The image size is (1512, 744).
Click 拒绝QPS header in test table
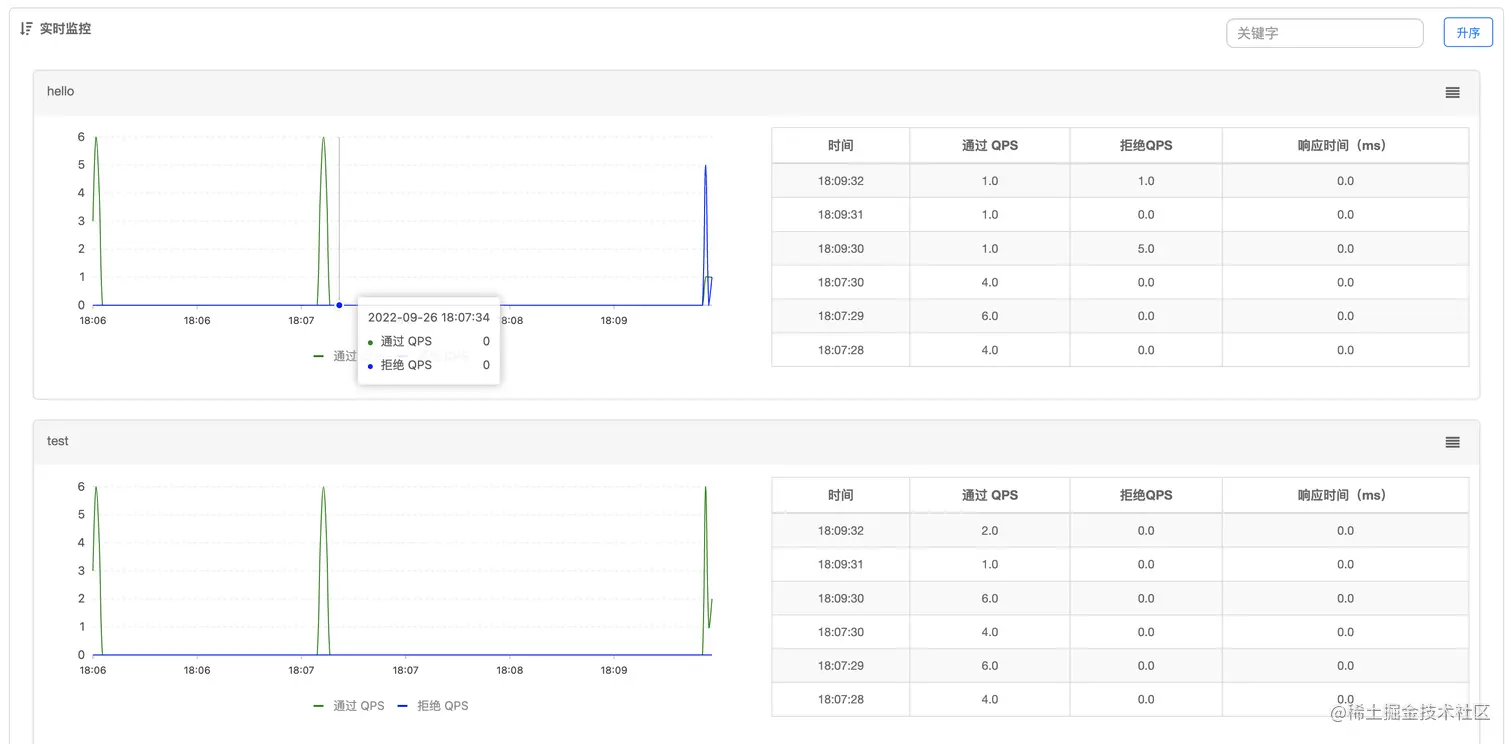pyautogui.click(x=1146, y=495)
